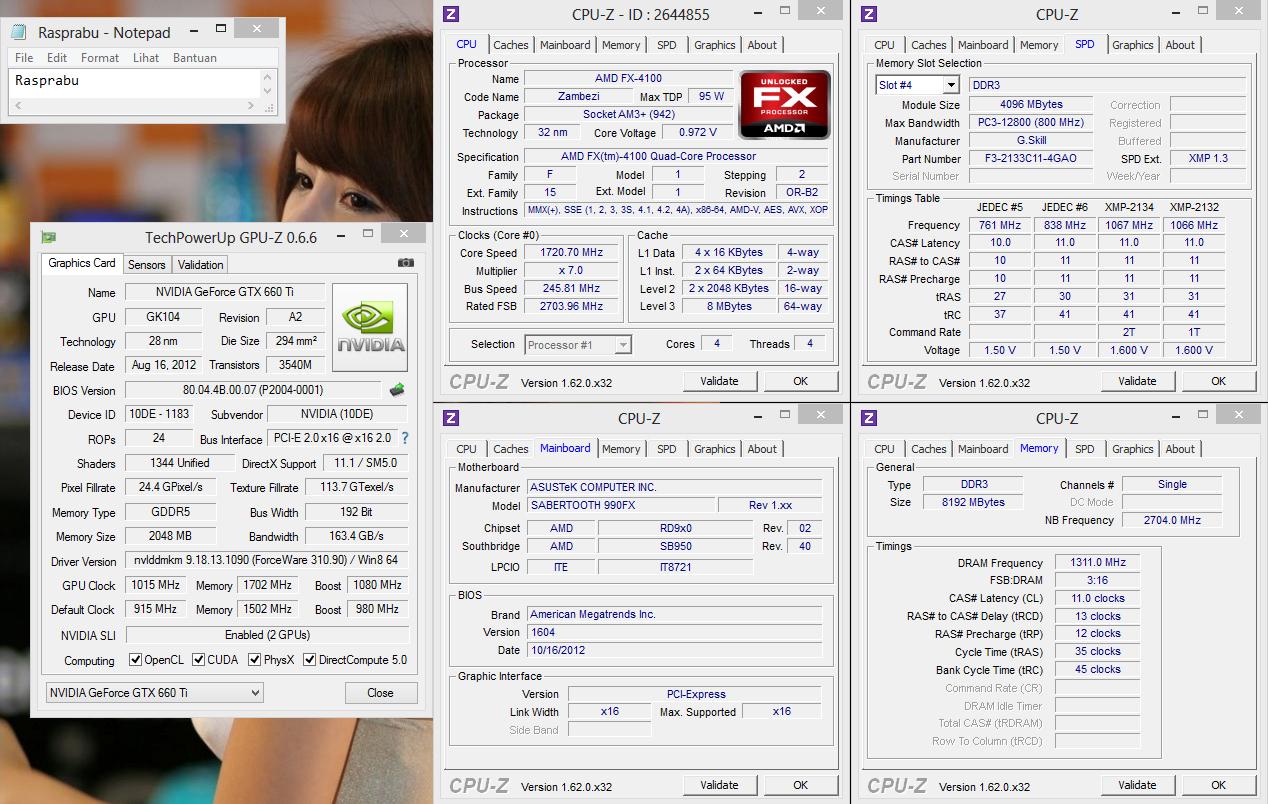Viewport: 1268px width, 804px height.
Task: Click the Z title icon of the CPU-Z SPD window
Action: 869,14
